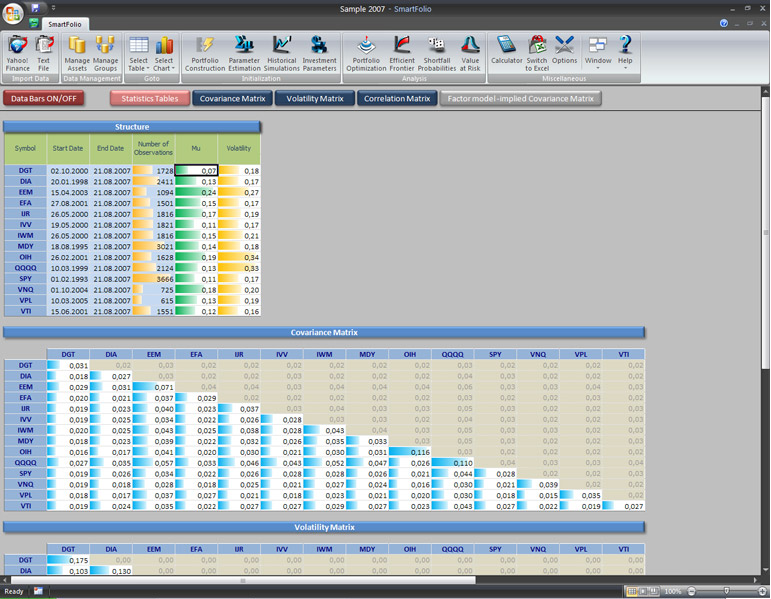Click the vertical scrollbar up arrow

click(x=766, y=91)
